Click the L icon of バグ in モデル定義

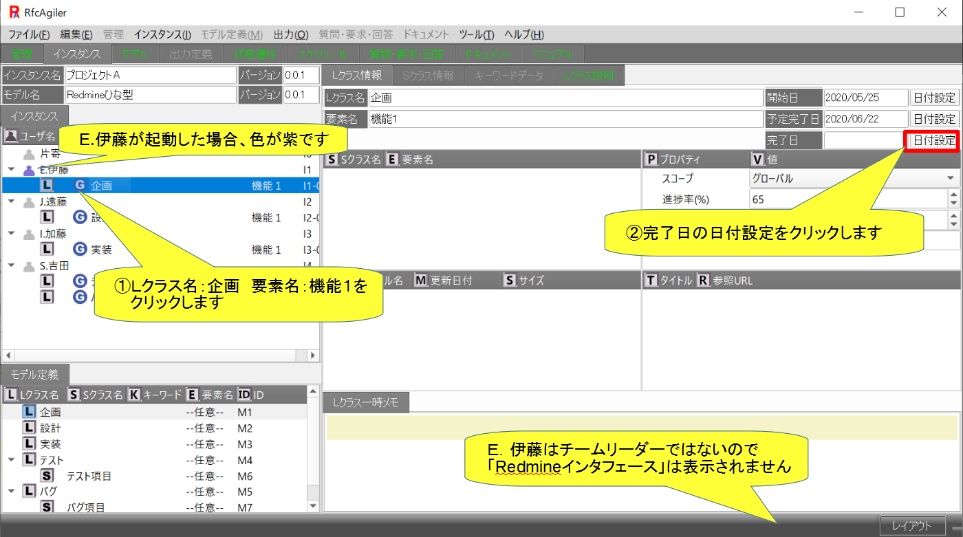pyautogui.click(x=29, y=491)
